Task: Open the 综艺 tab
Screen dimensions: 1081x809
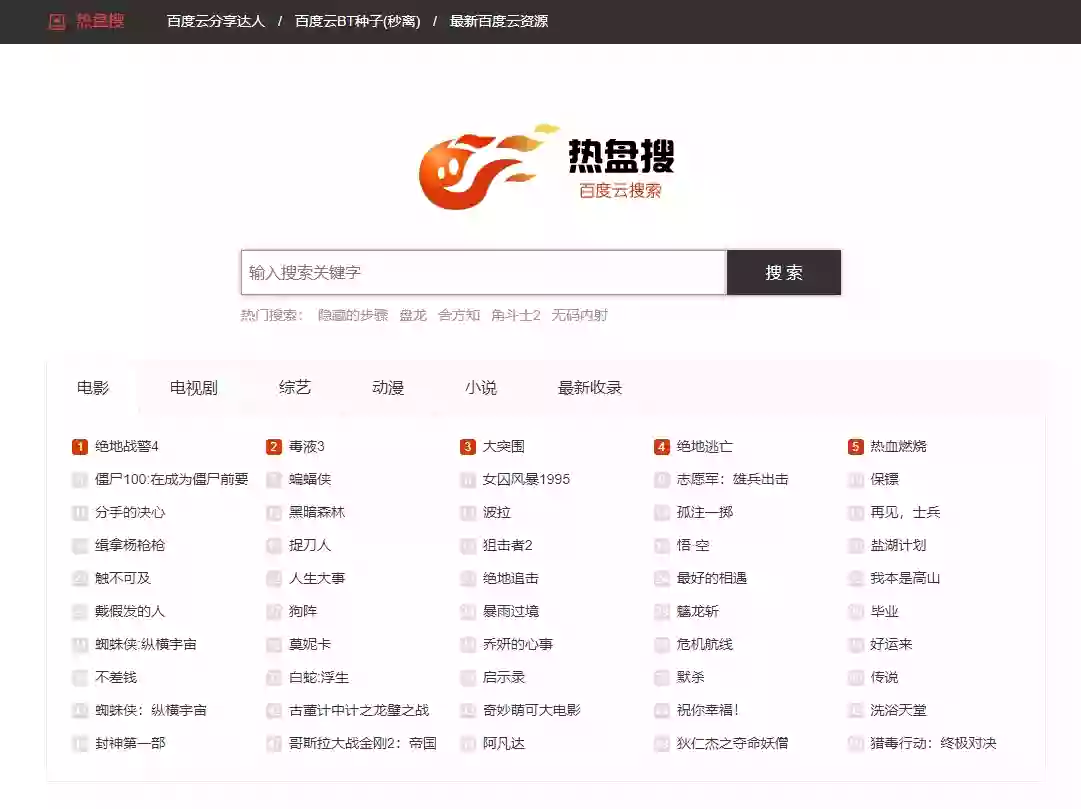Action: (x=294, y=387)
